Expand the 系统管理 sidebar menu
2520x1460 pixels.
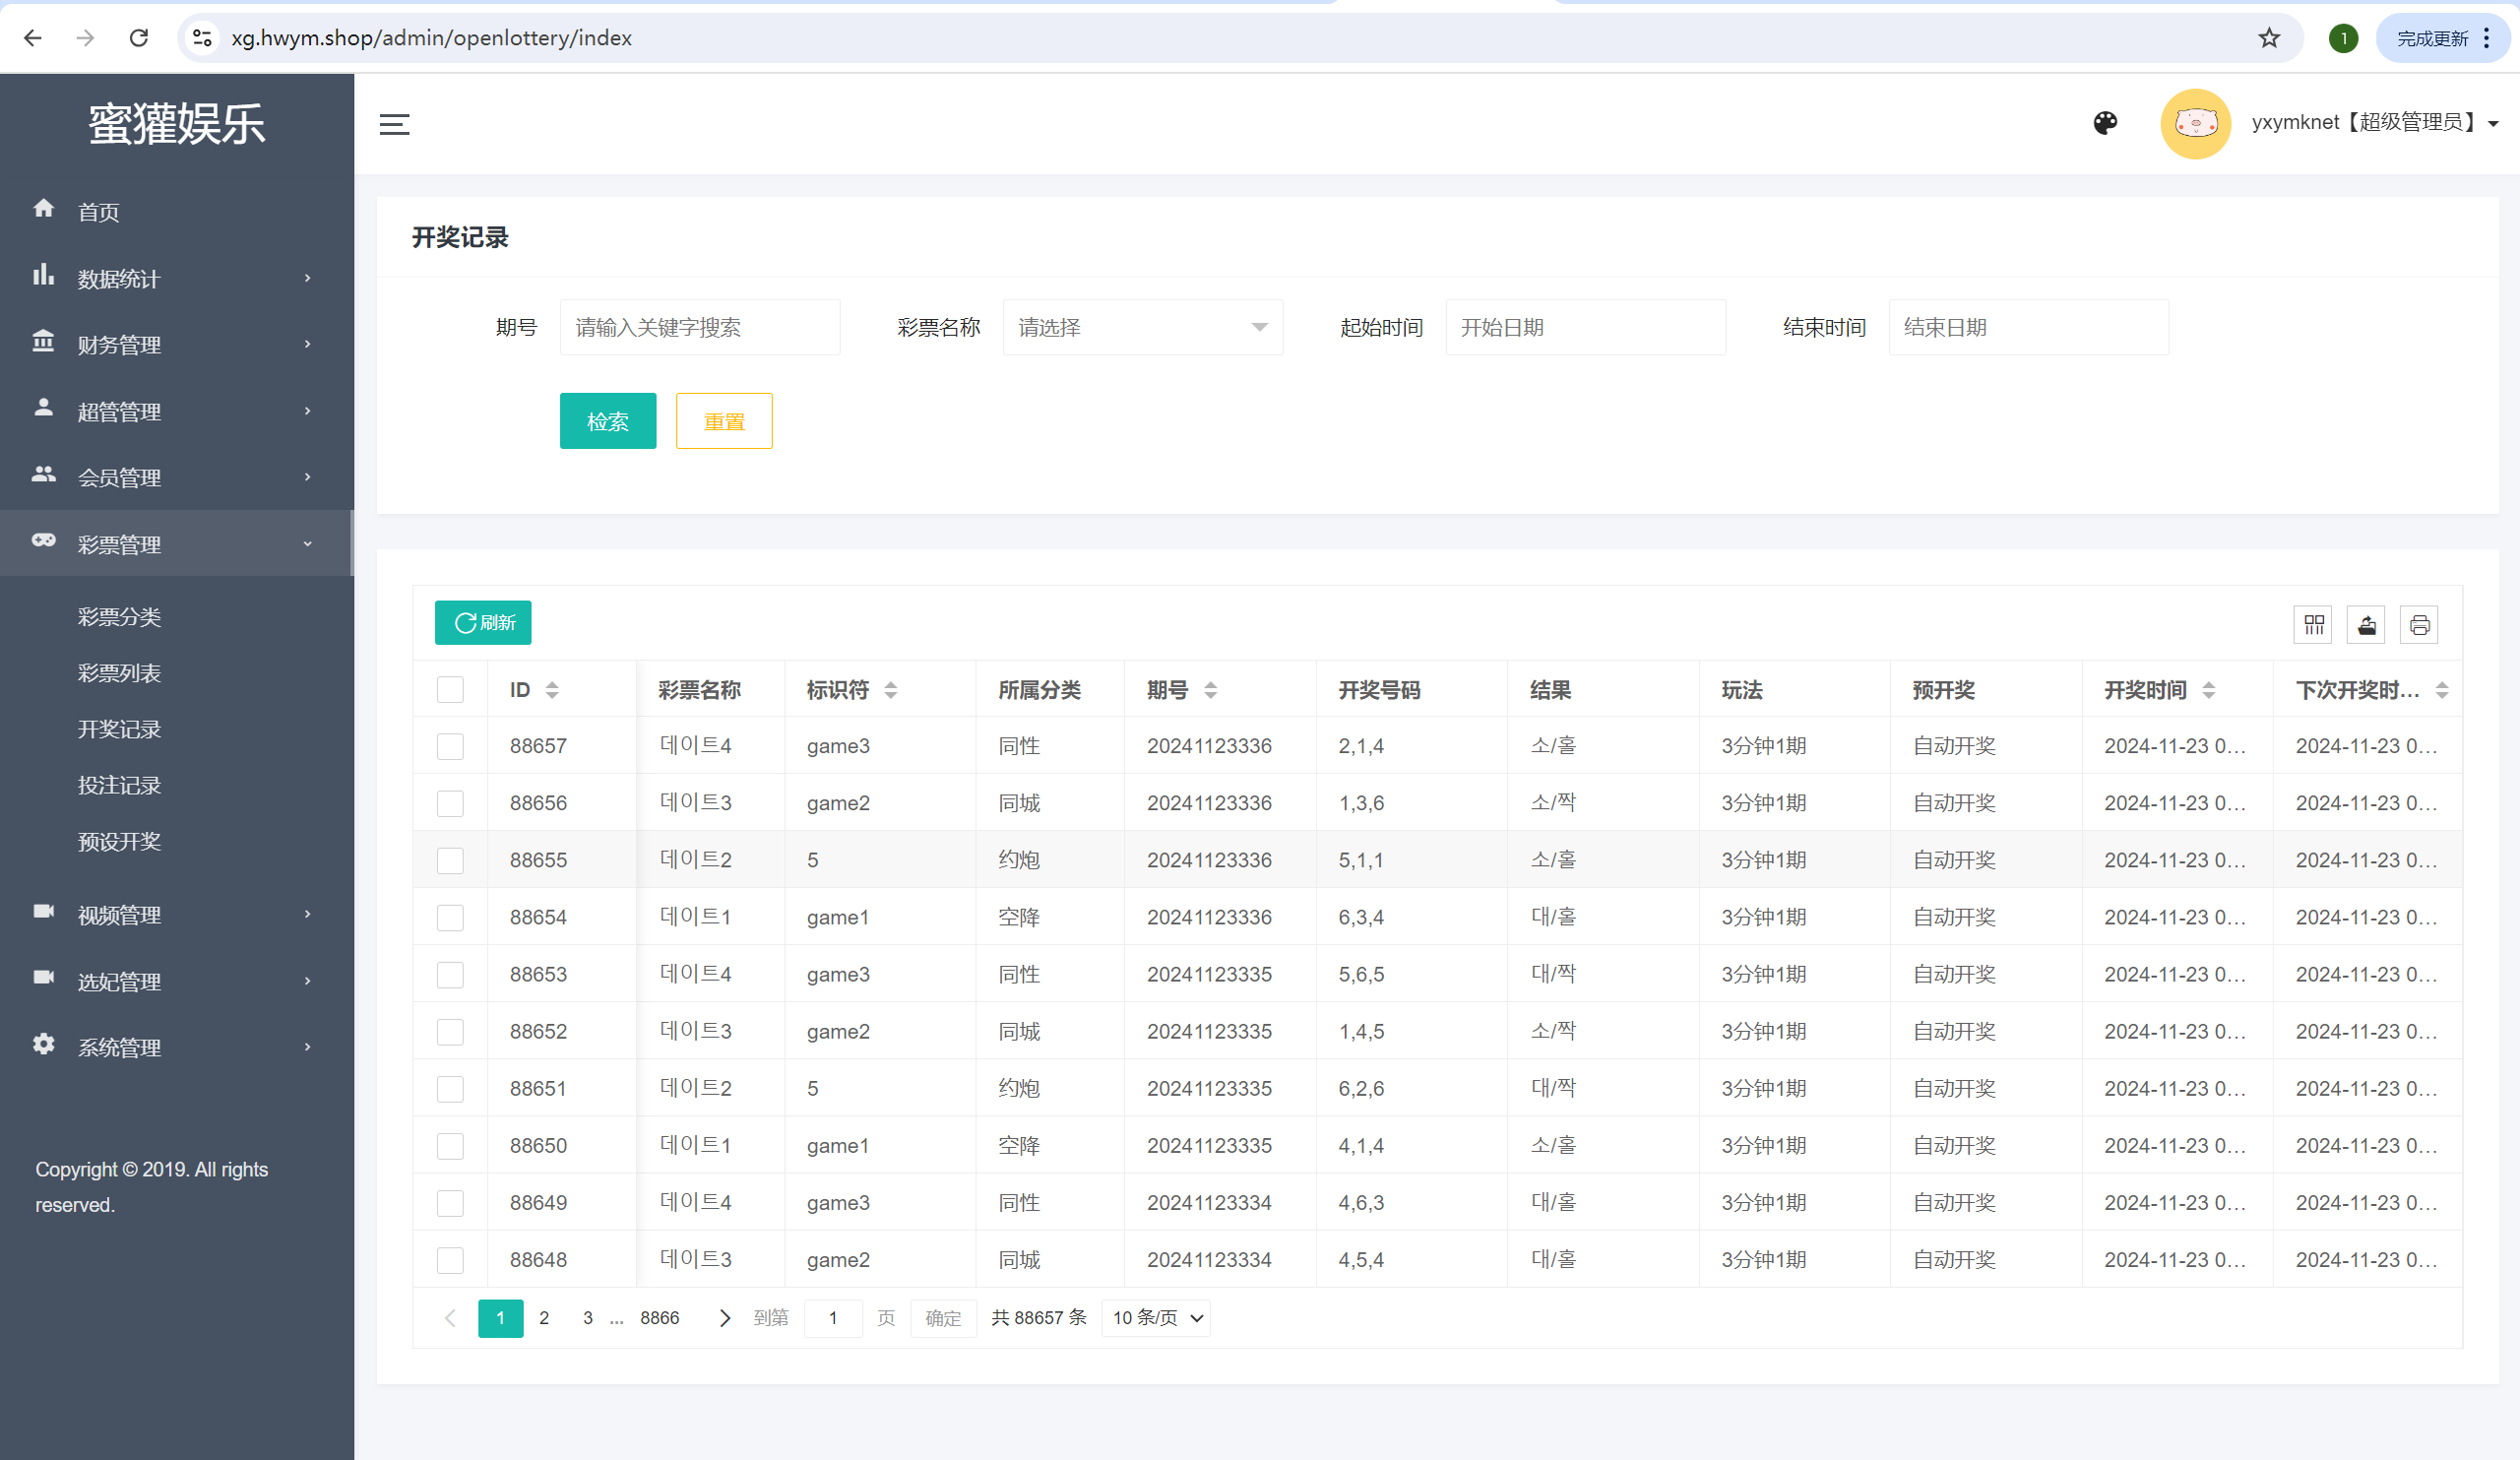click(x=177, y=1047)
